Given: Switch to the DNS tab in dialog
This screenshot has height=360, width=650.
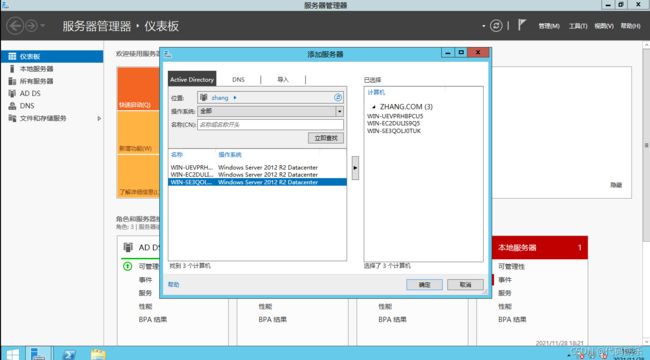Looking at the screenshot, I should tap(238, 80).
